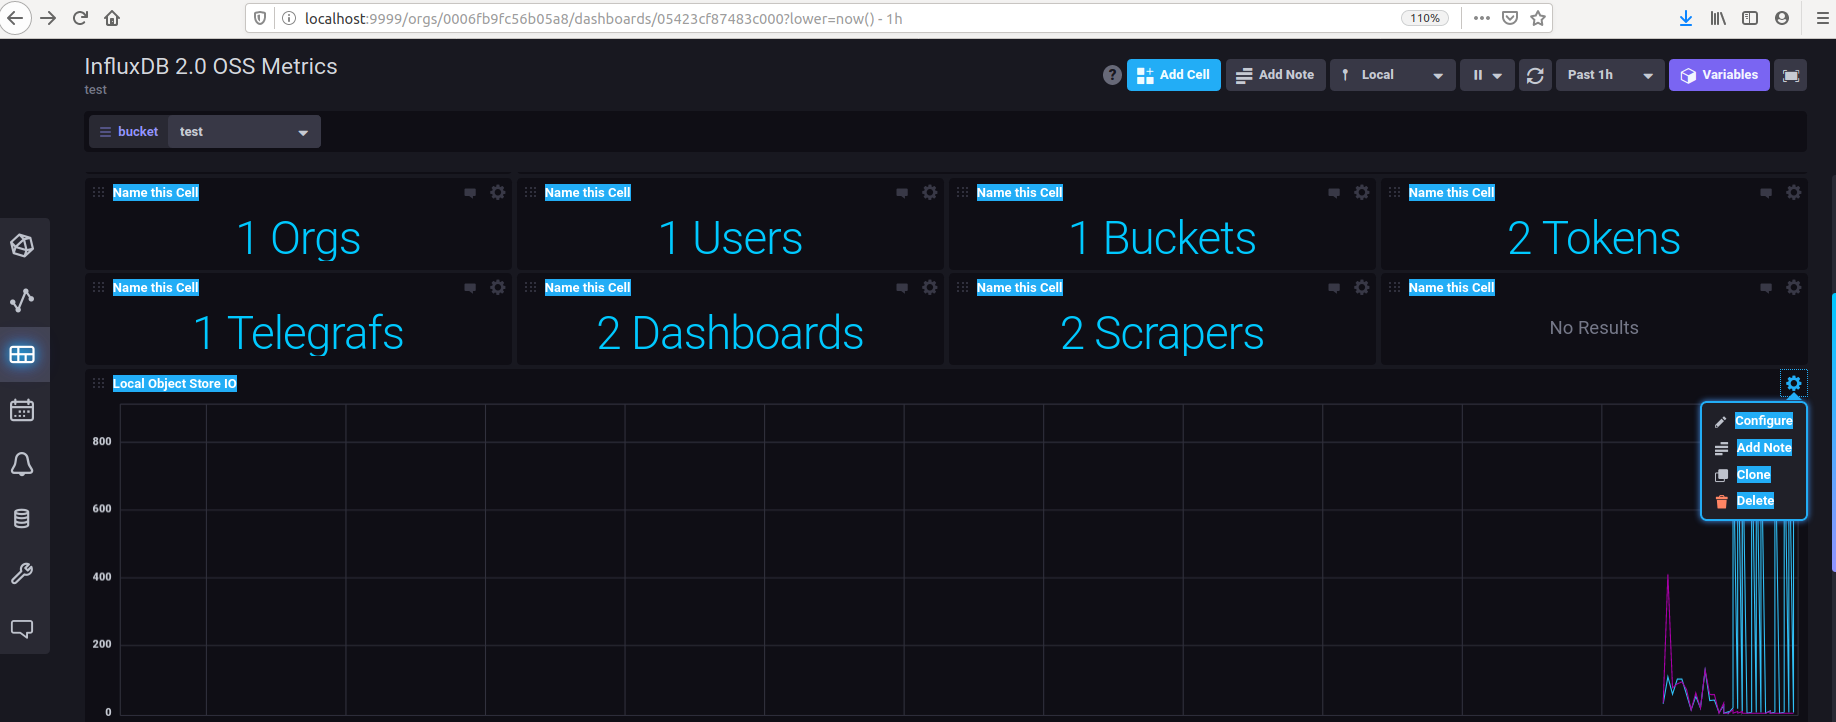1836x722 pixels.
Task: Open the bucket variable dropdown showing test
Action: 244,132
